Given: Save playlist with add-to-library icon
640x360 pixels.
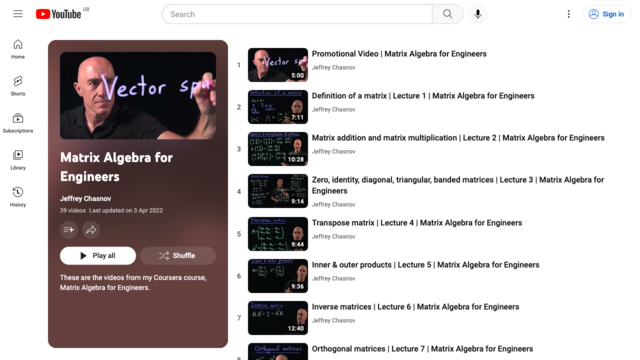Looking at the screenshot, I should 69,230.
